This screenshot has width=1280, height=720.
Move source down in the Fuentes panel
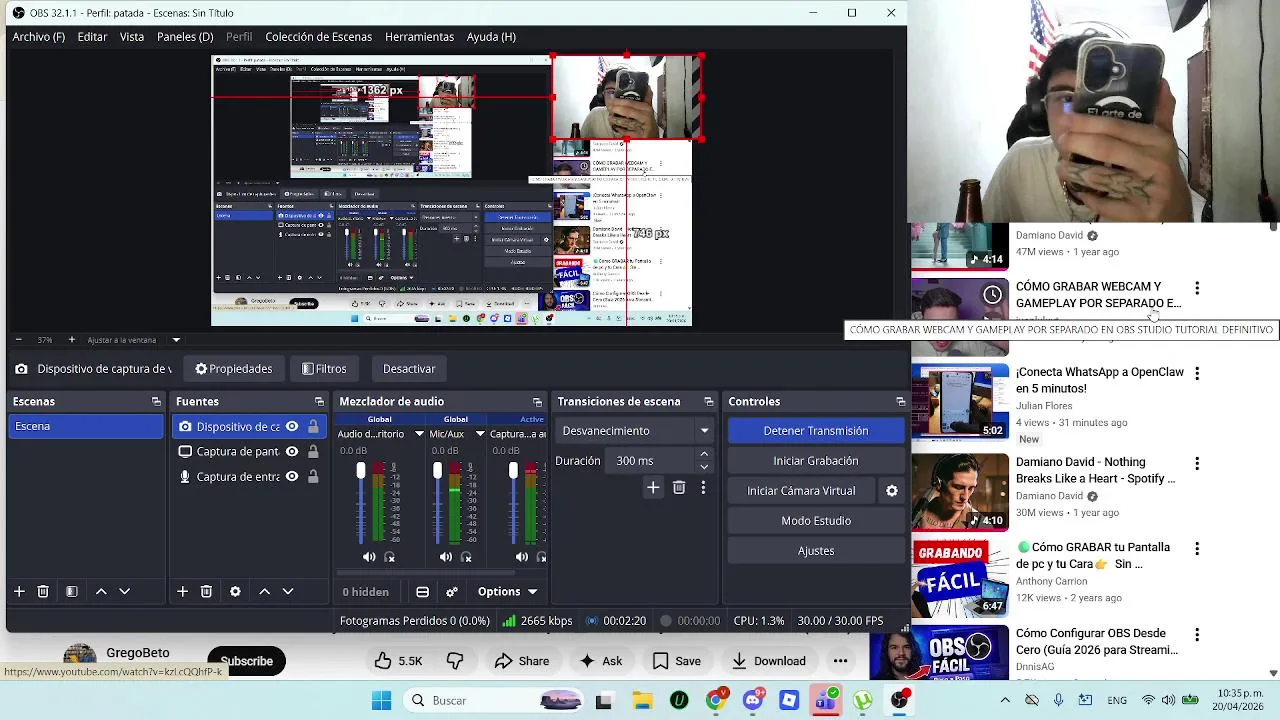coord(288,591)
